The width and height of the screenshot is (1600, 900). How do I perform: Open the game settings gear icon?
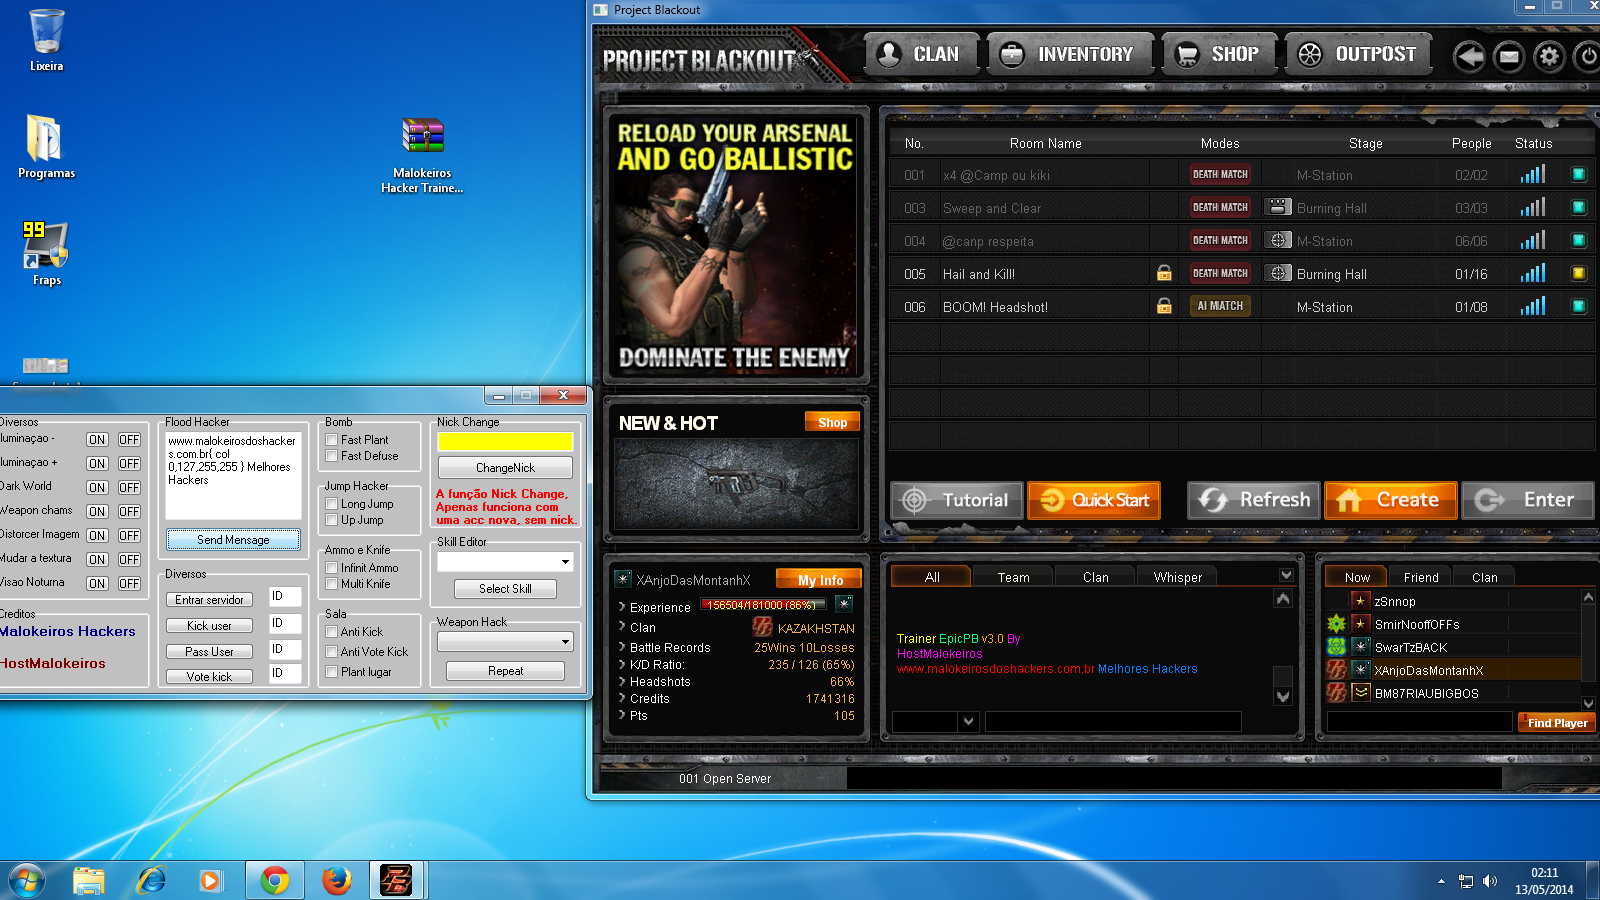pos(1549,56)
